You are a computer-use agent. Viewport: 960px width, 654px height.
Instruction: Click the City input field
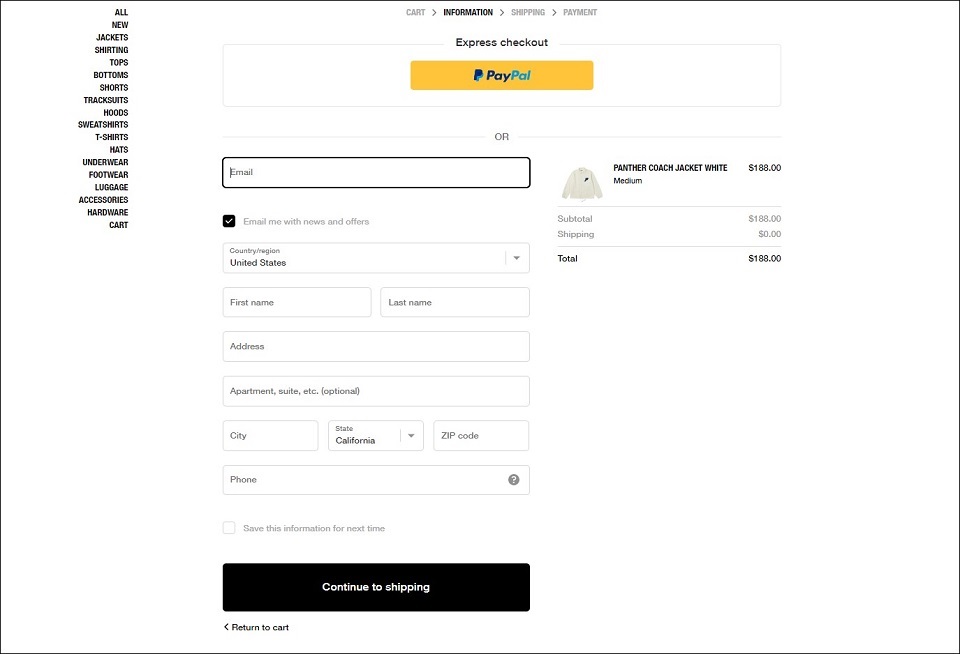271,435
